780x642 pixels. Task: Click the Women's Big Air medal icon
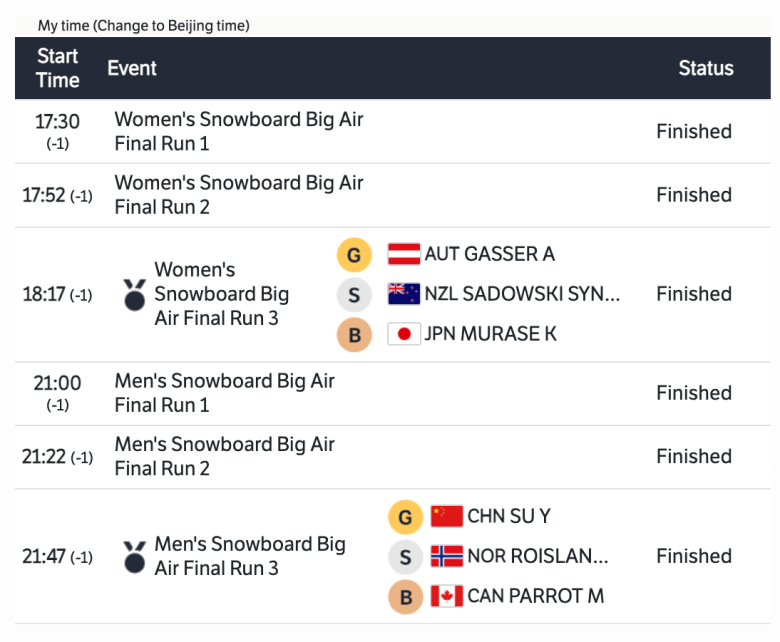pyautogui.click(x=134, y=294)
